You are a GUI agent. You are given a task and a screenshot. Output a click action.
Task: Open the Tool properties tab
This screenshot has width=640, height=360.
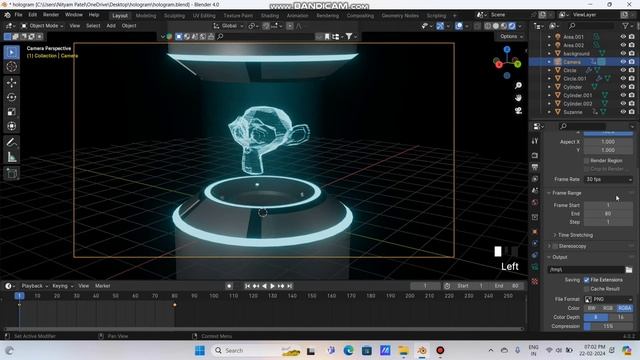coord(535,141)
